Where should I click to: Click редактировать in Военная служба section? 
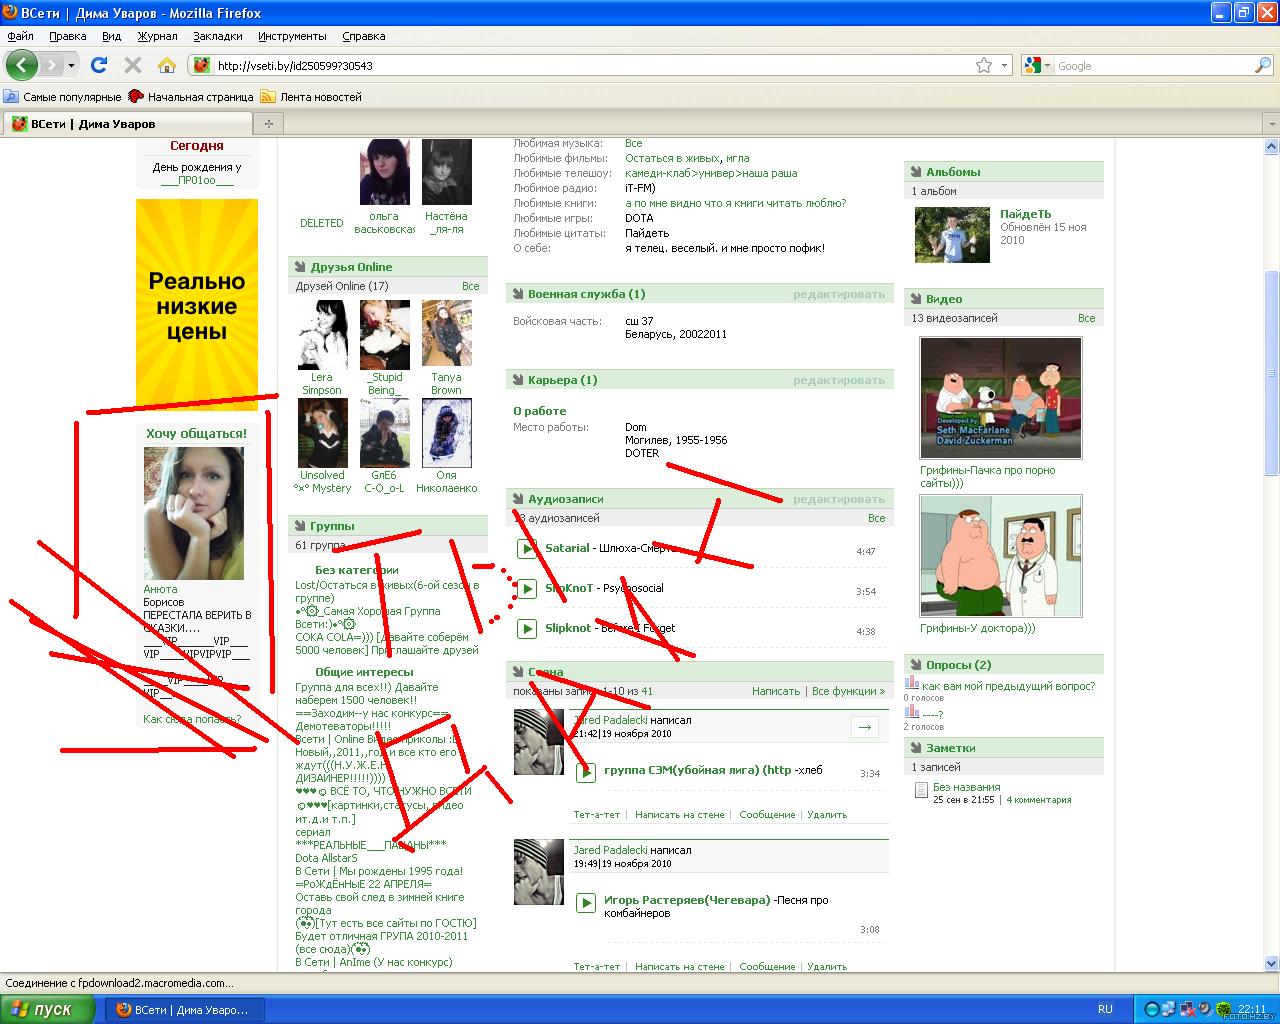tap(839, 294)
